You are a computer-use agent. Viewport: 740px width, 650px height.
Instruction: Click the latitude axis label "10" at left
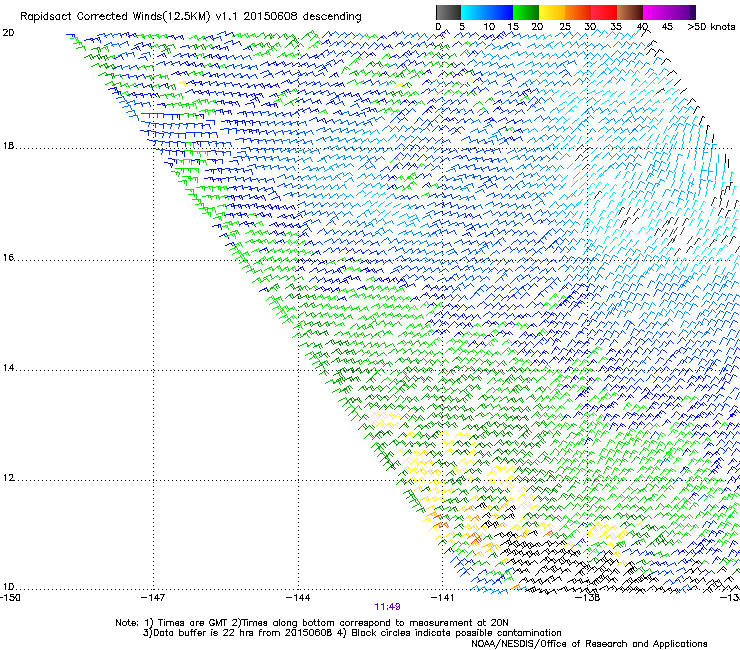point(8,587)
